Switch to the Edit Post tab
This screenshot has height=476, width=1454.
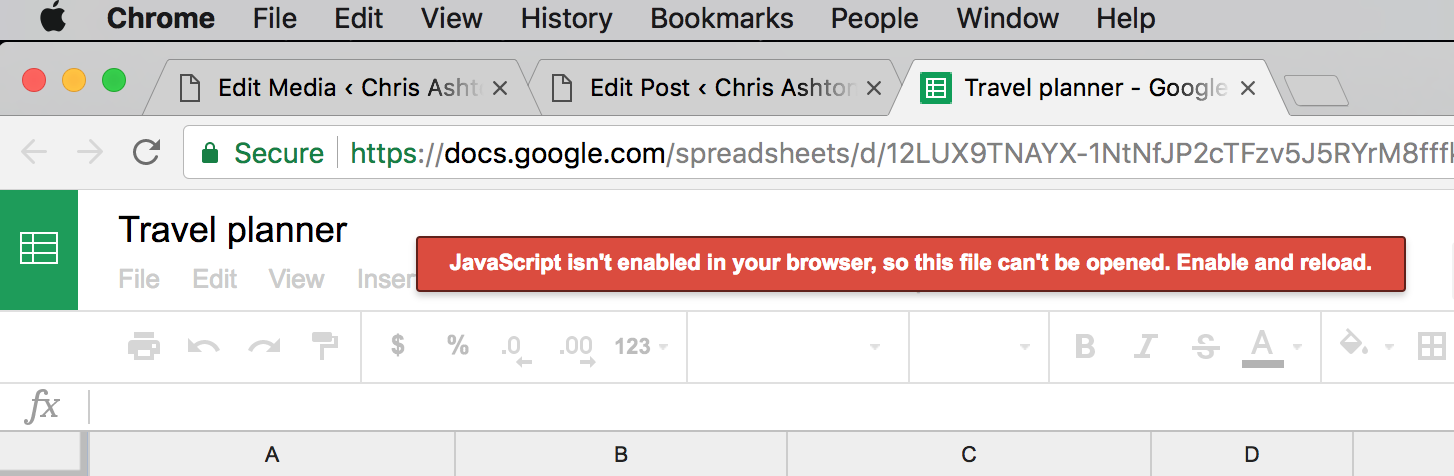pyautogui.click(x=717, y=88)
